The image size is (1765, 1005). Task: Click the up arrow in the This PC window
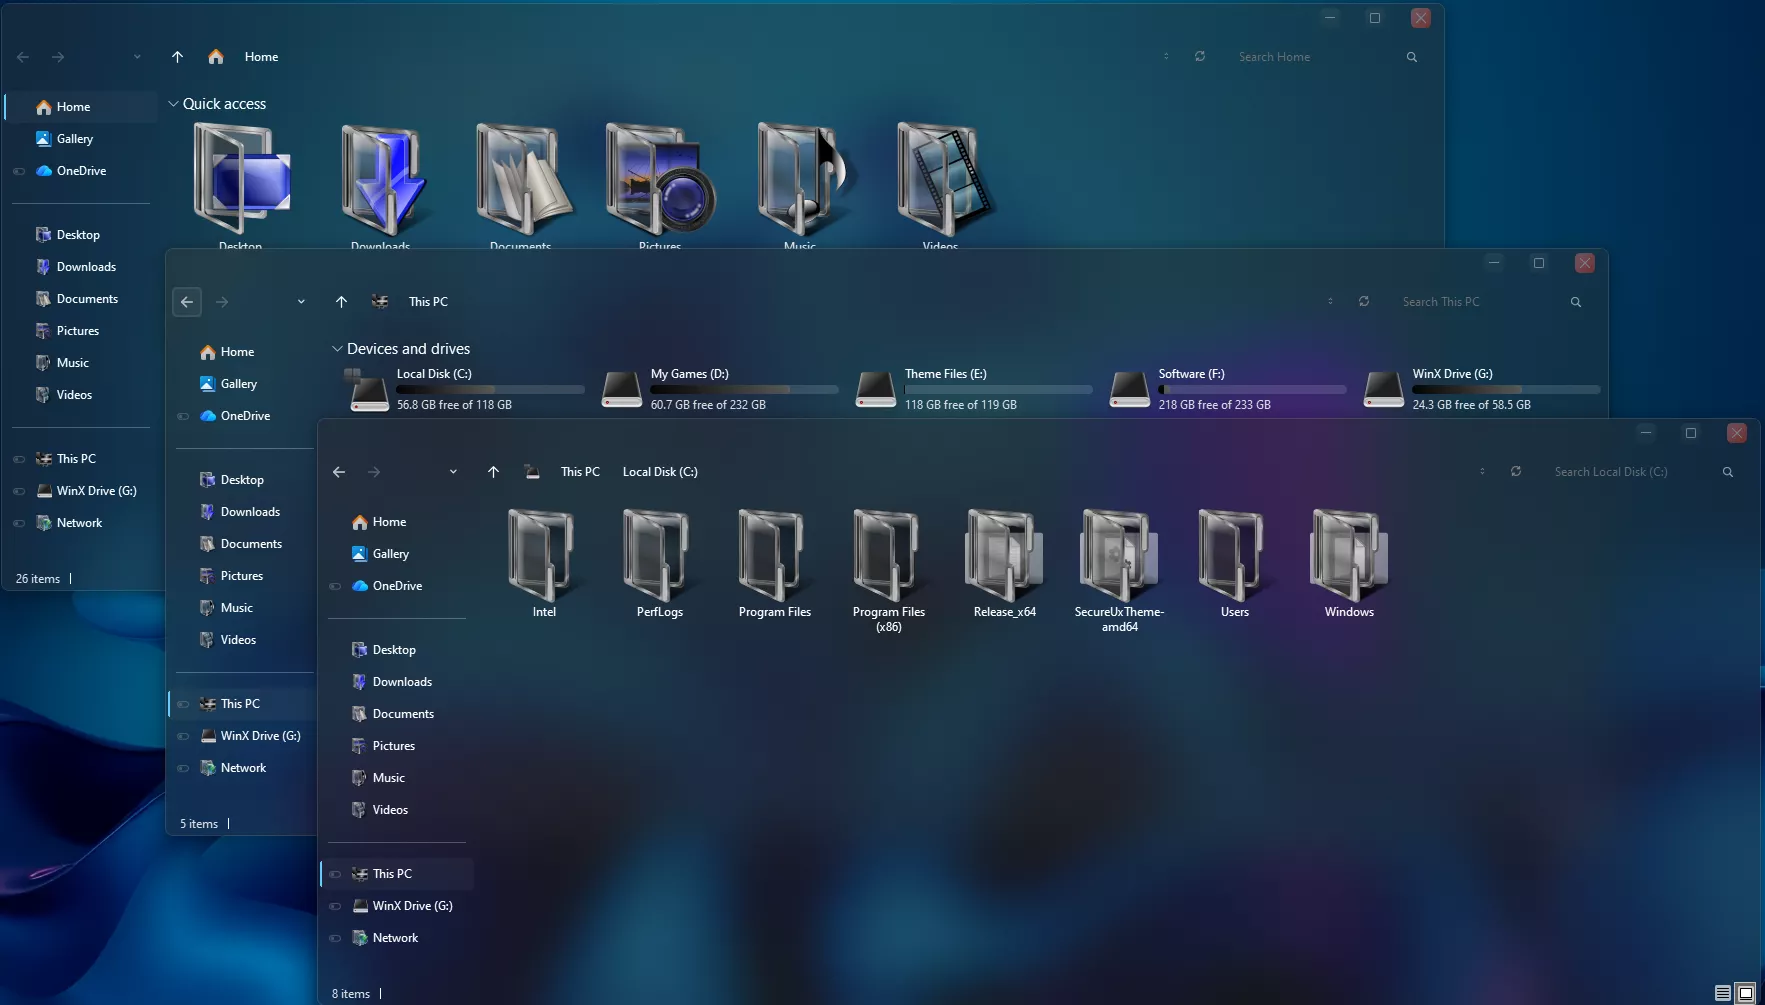click(341, 302)
